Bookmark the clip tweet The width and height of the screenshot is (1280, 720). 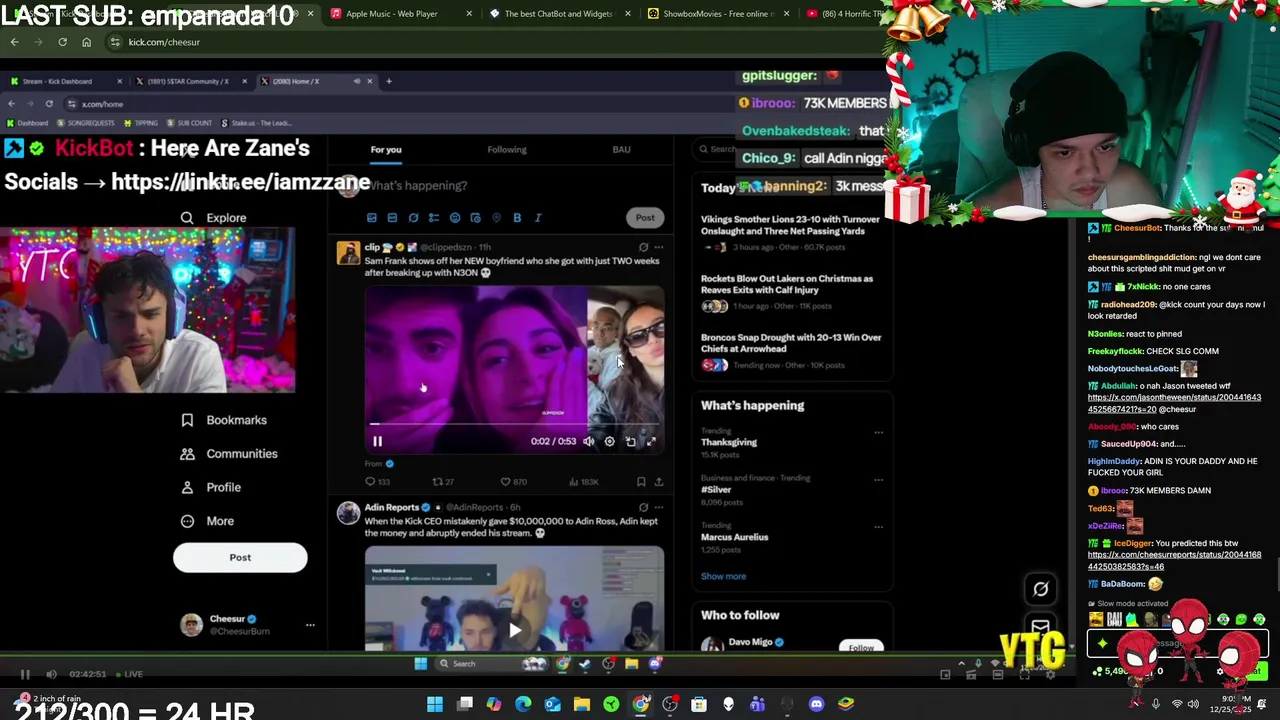[x=641, y=482]
